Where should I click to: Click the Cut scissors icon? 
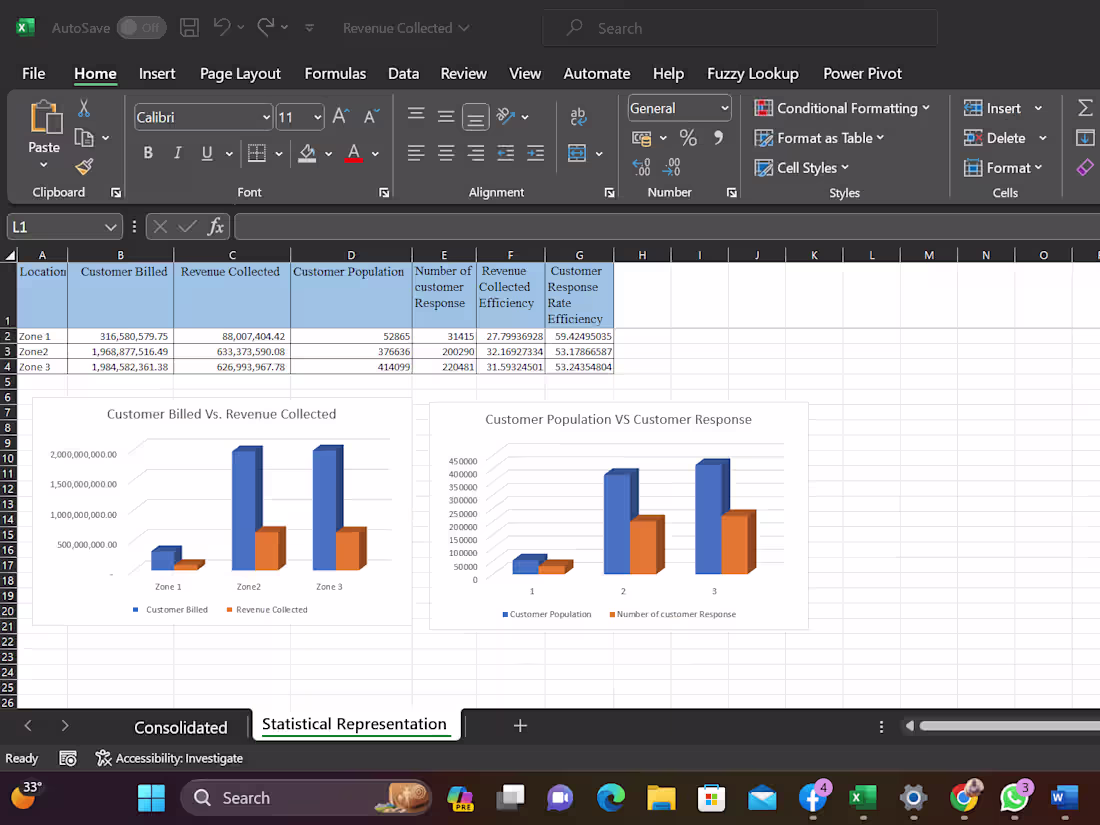(x=84, y=109)
